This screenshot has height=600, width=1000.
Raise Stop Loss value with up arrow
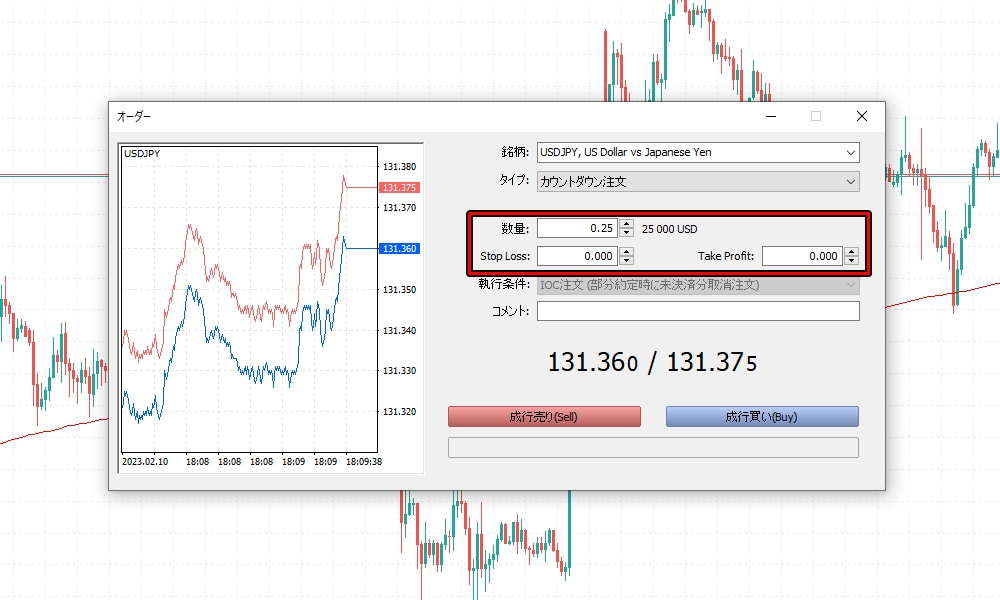coord(626,251)
